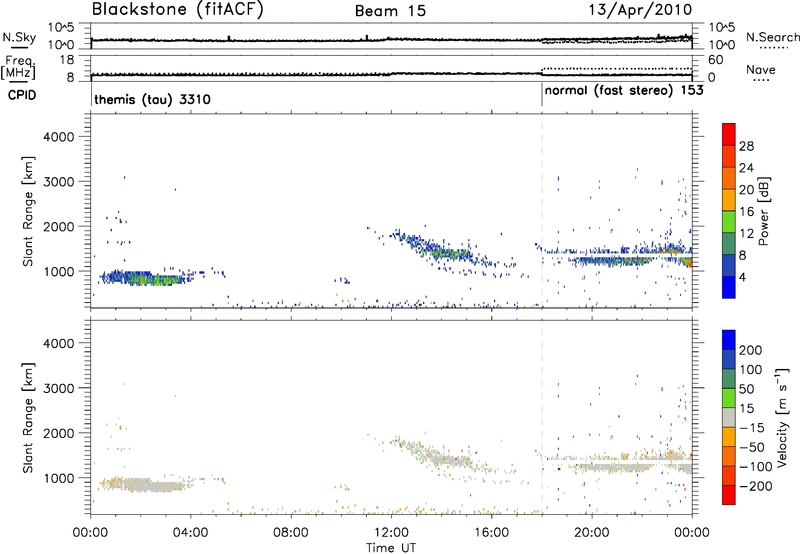Click the '3000' tick in the velocity panel
Viewport: 800px width, 554px height.
click(x=58, y=388)
